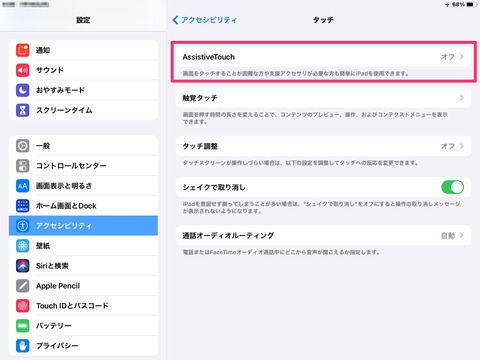Tap the サウンド speaker icon

click(x=23, y=70)
